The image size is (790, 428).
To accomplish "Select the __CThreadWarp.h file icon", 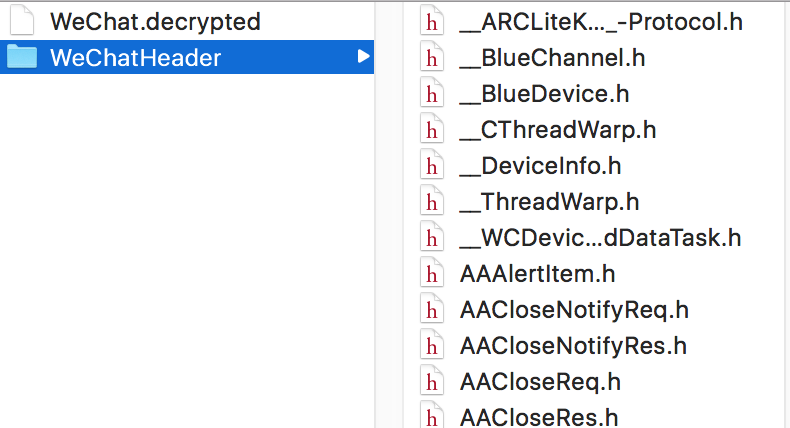I will pos(432,130).
